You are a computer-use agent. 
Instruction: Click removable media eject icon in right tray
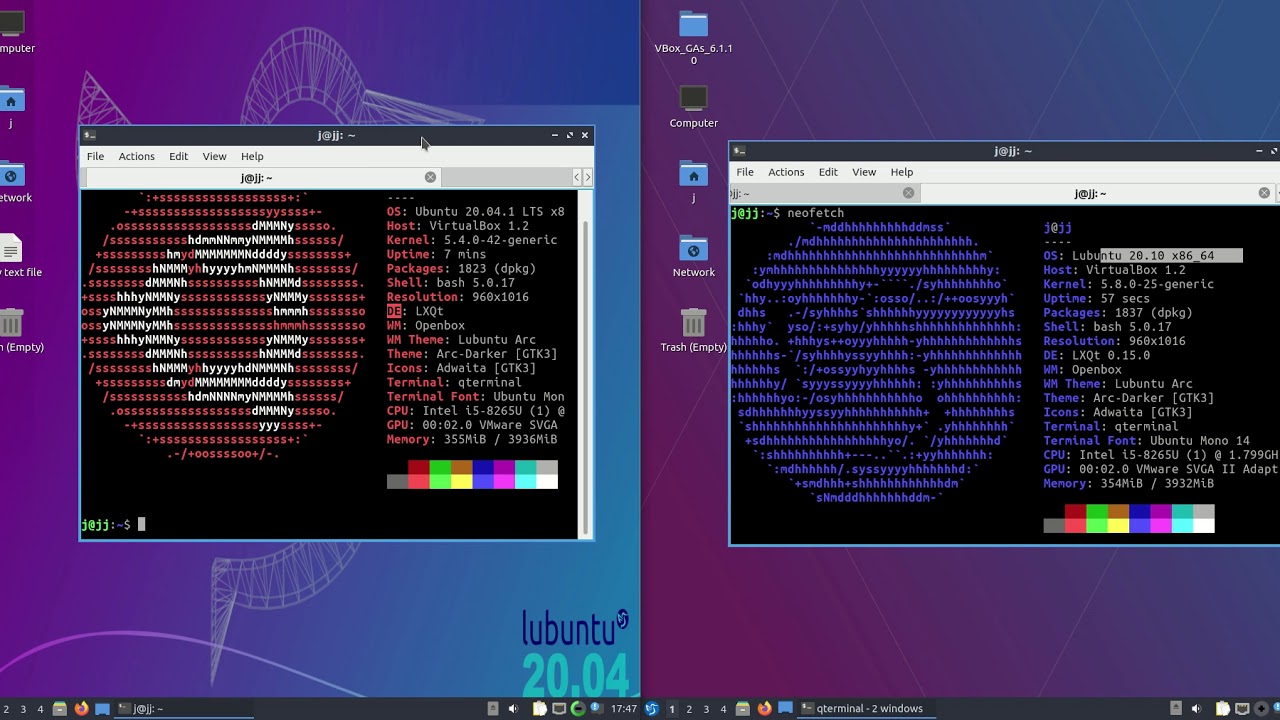click(1176, 708)
